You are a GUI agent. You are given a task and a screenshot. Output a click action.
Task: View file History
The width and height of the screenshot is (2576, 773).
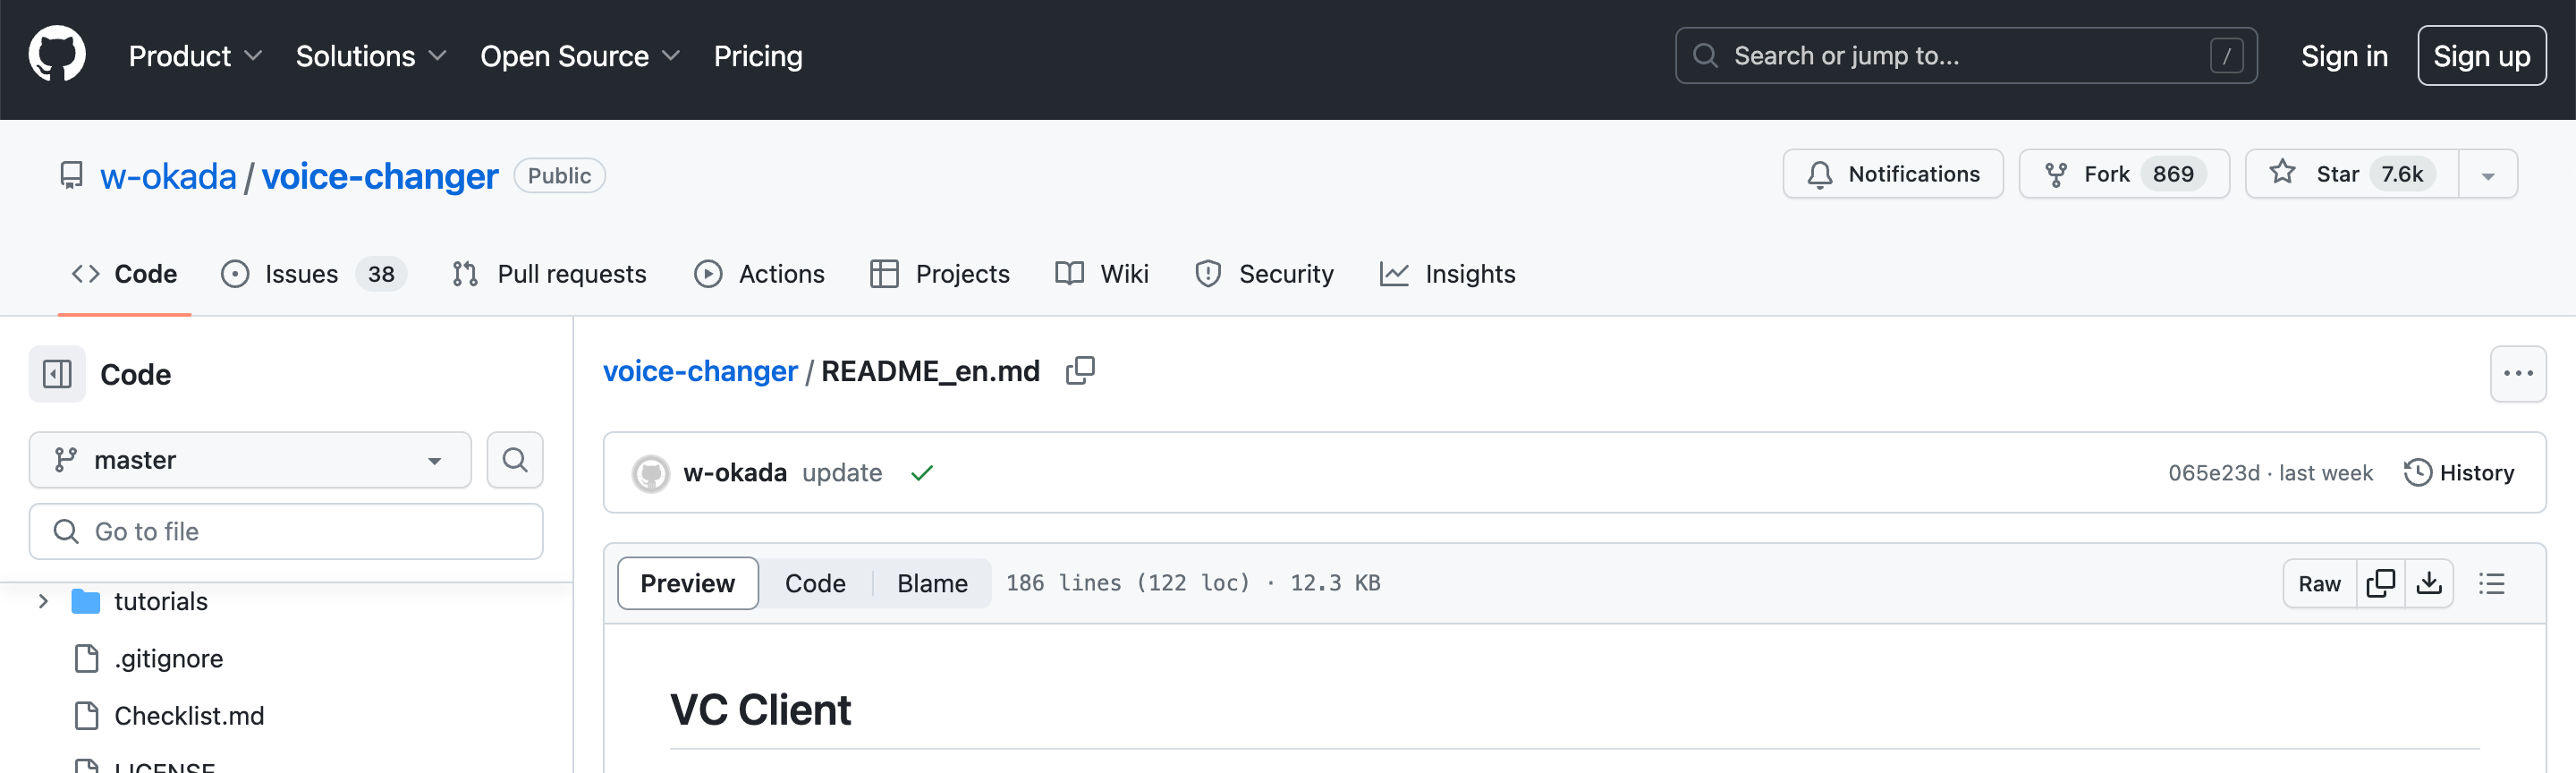pos(2459,473)
